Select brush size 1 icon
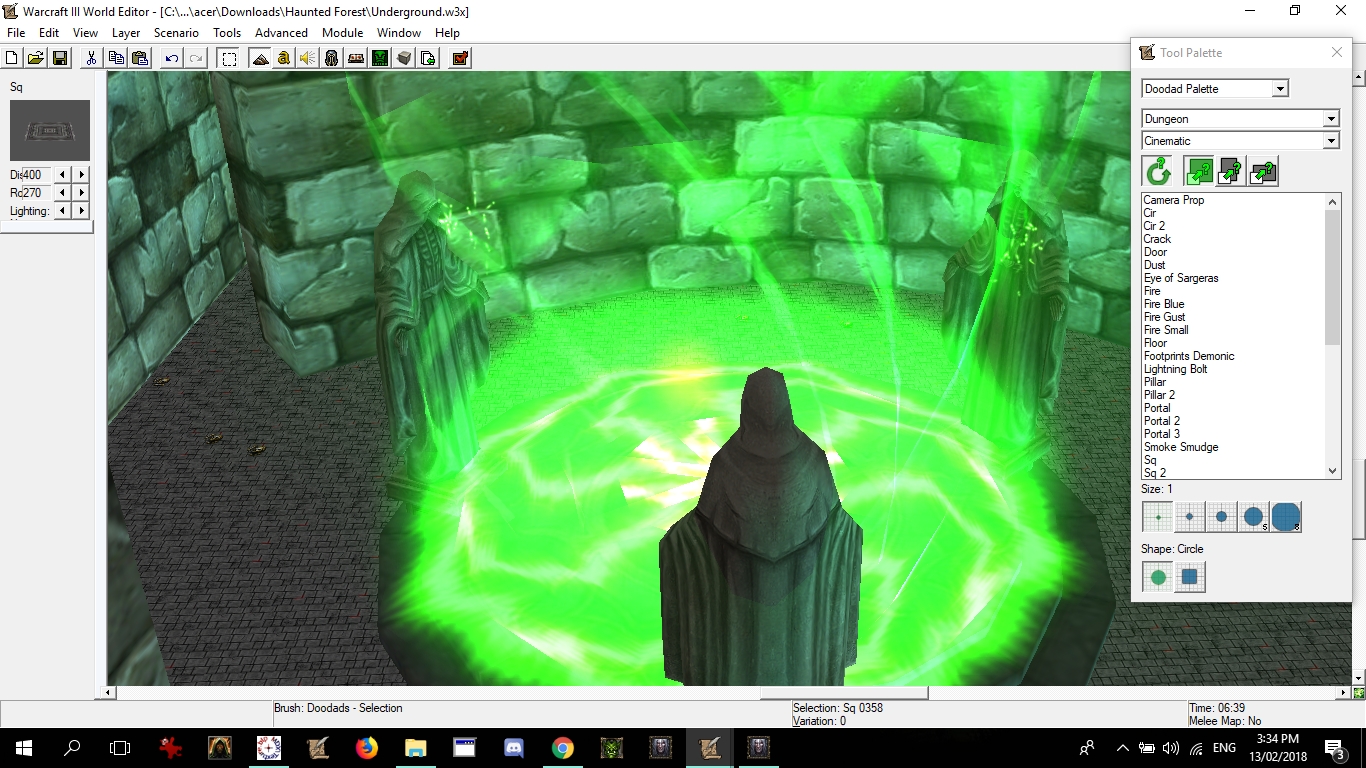Viewport: 1366px width, 768px height. click(1158, 517)
